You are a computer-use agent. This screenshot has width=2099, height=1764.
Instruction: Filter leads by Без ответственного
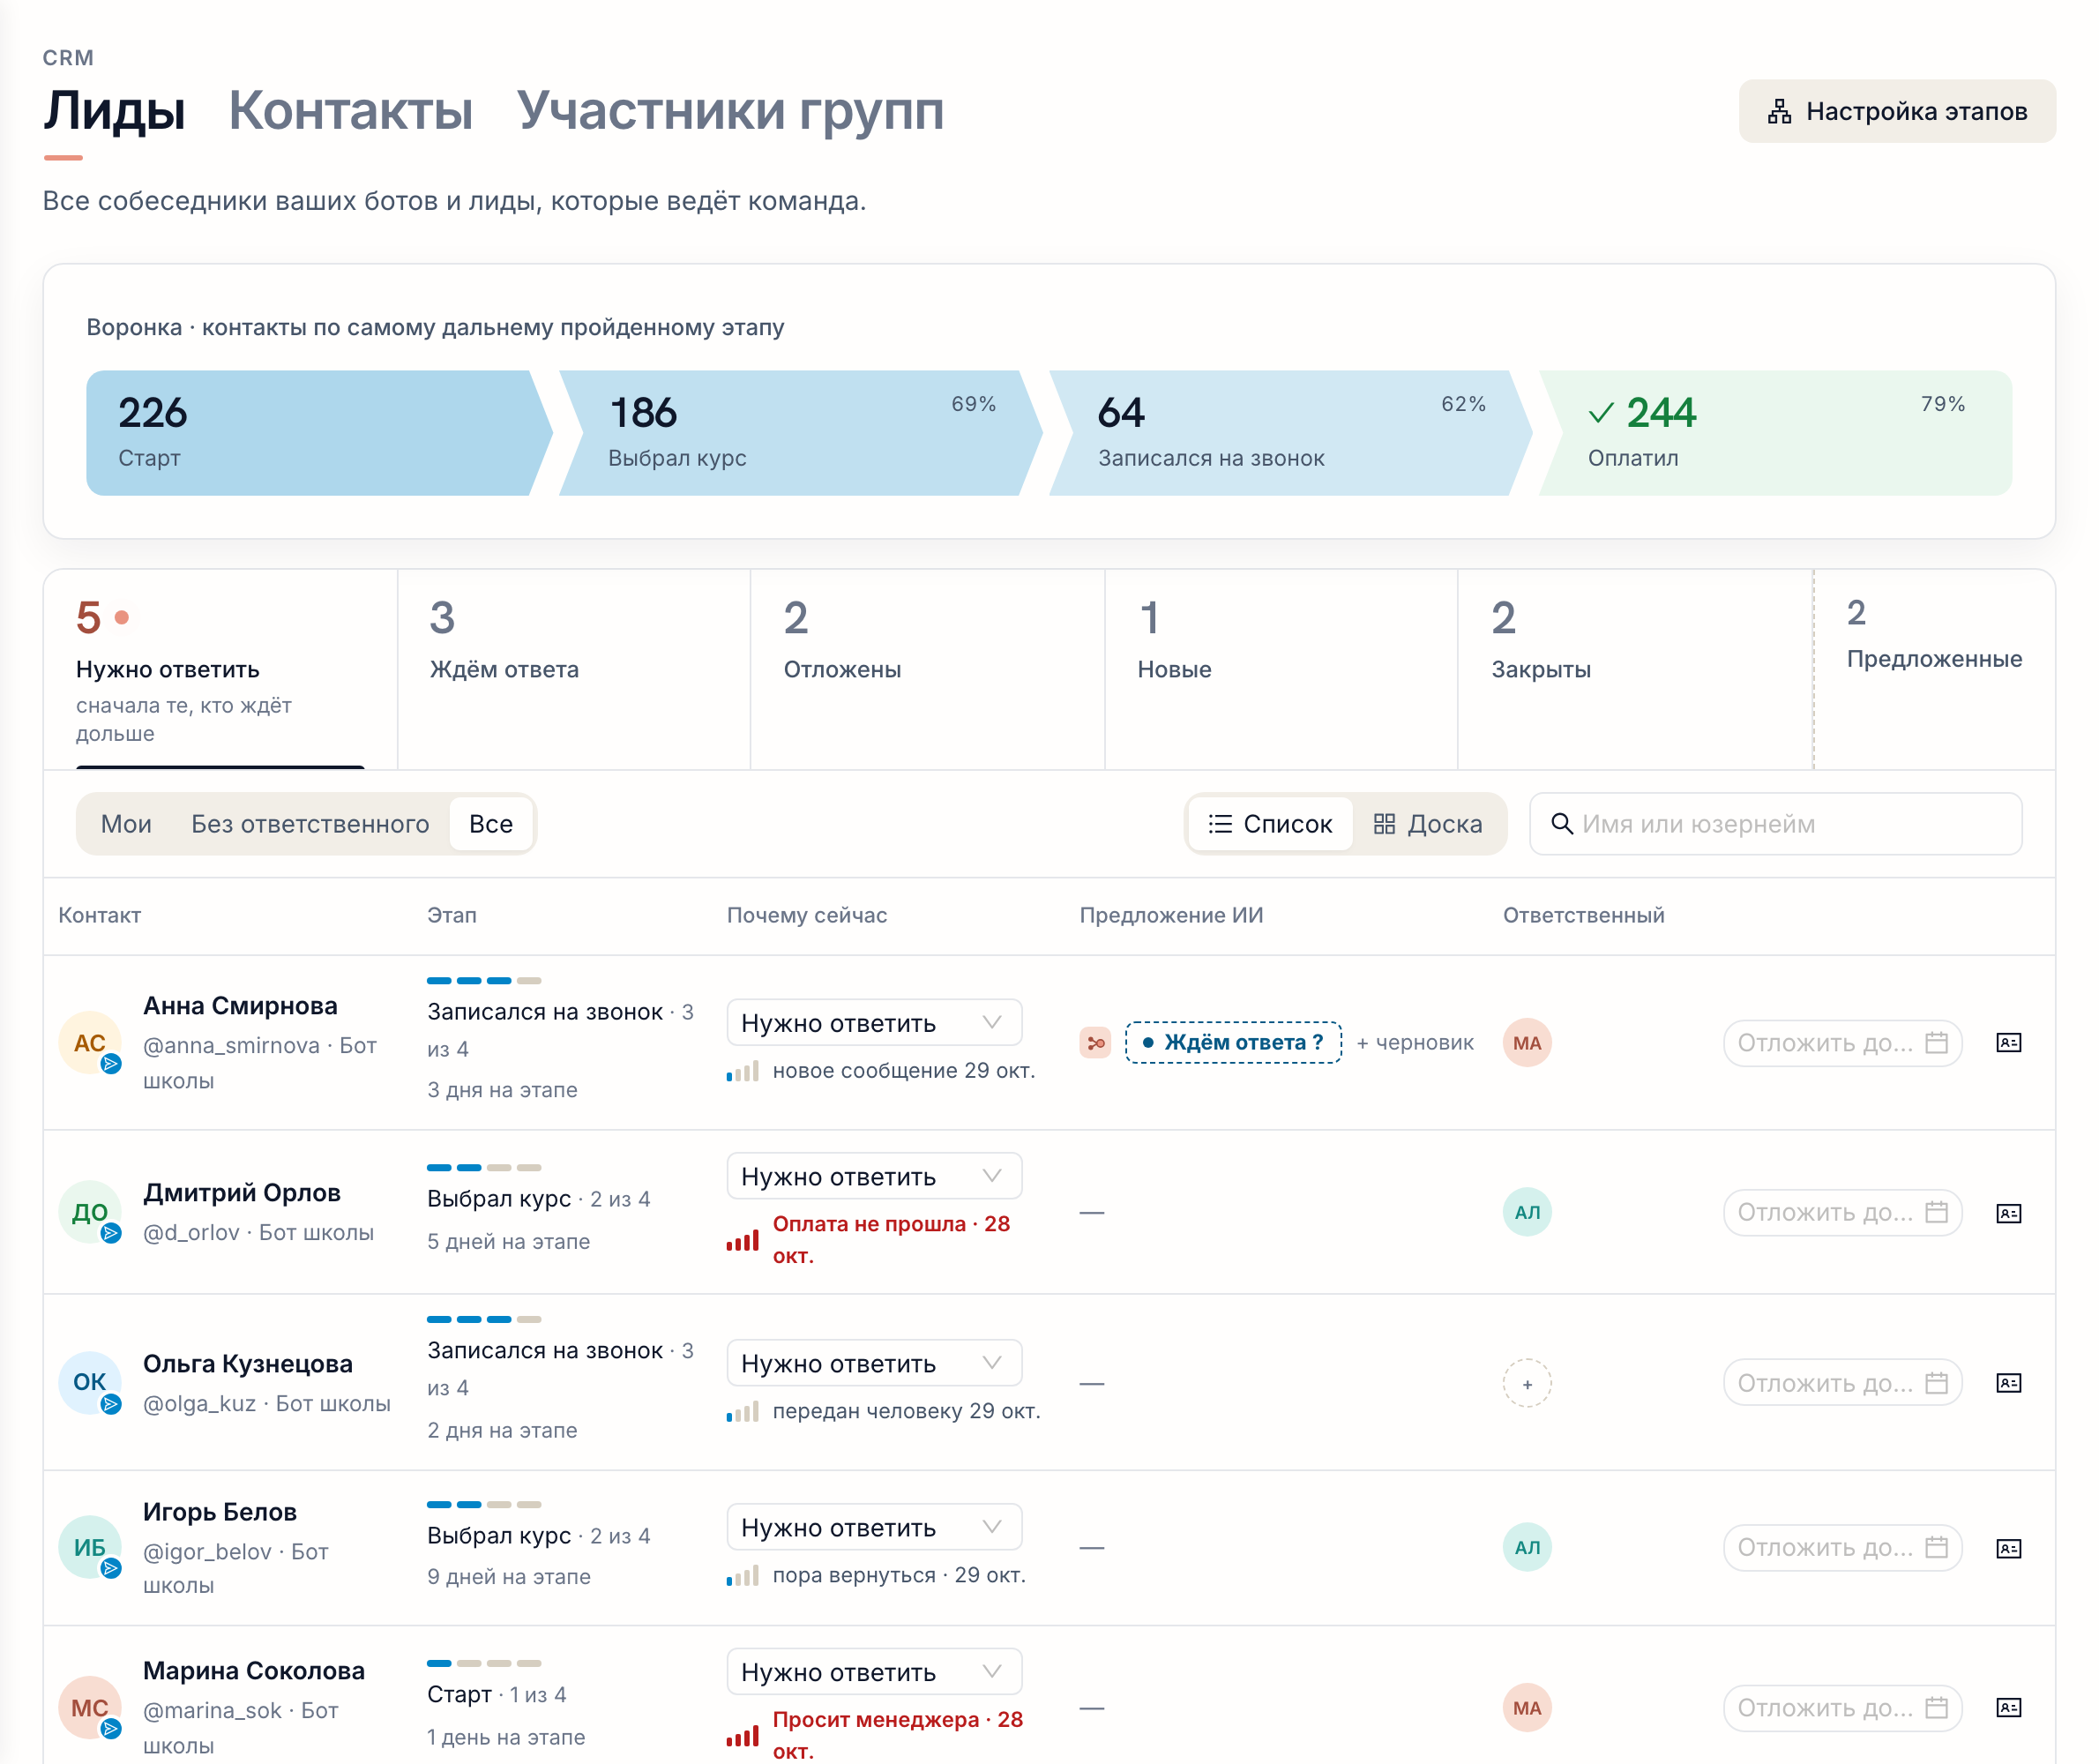coord(310,824)
